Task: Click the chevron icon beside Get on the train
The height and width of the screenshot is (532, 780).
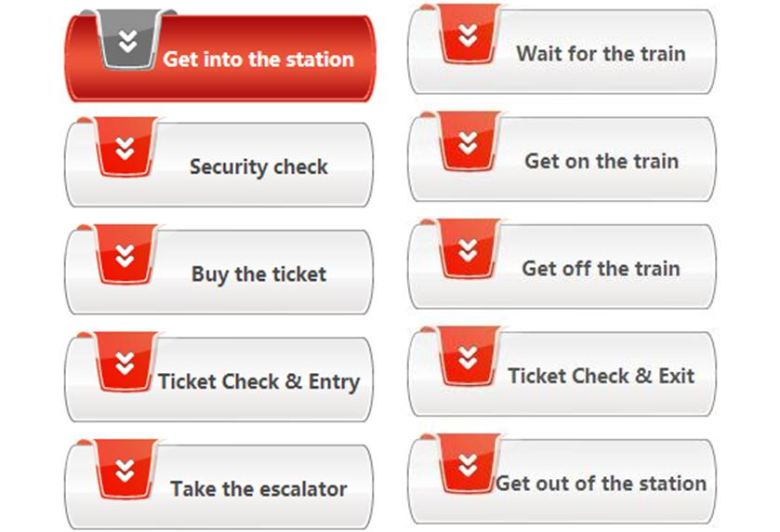Action: point(467,142)
